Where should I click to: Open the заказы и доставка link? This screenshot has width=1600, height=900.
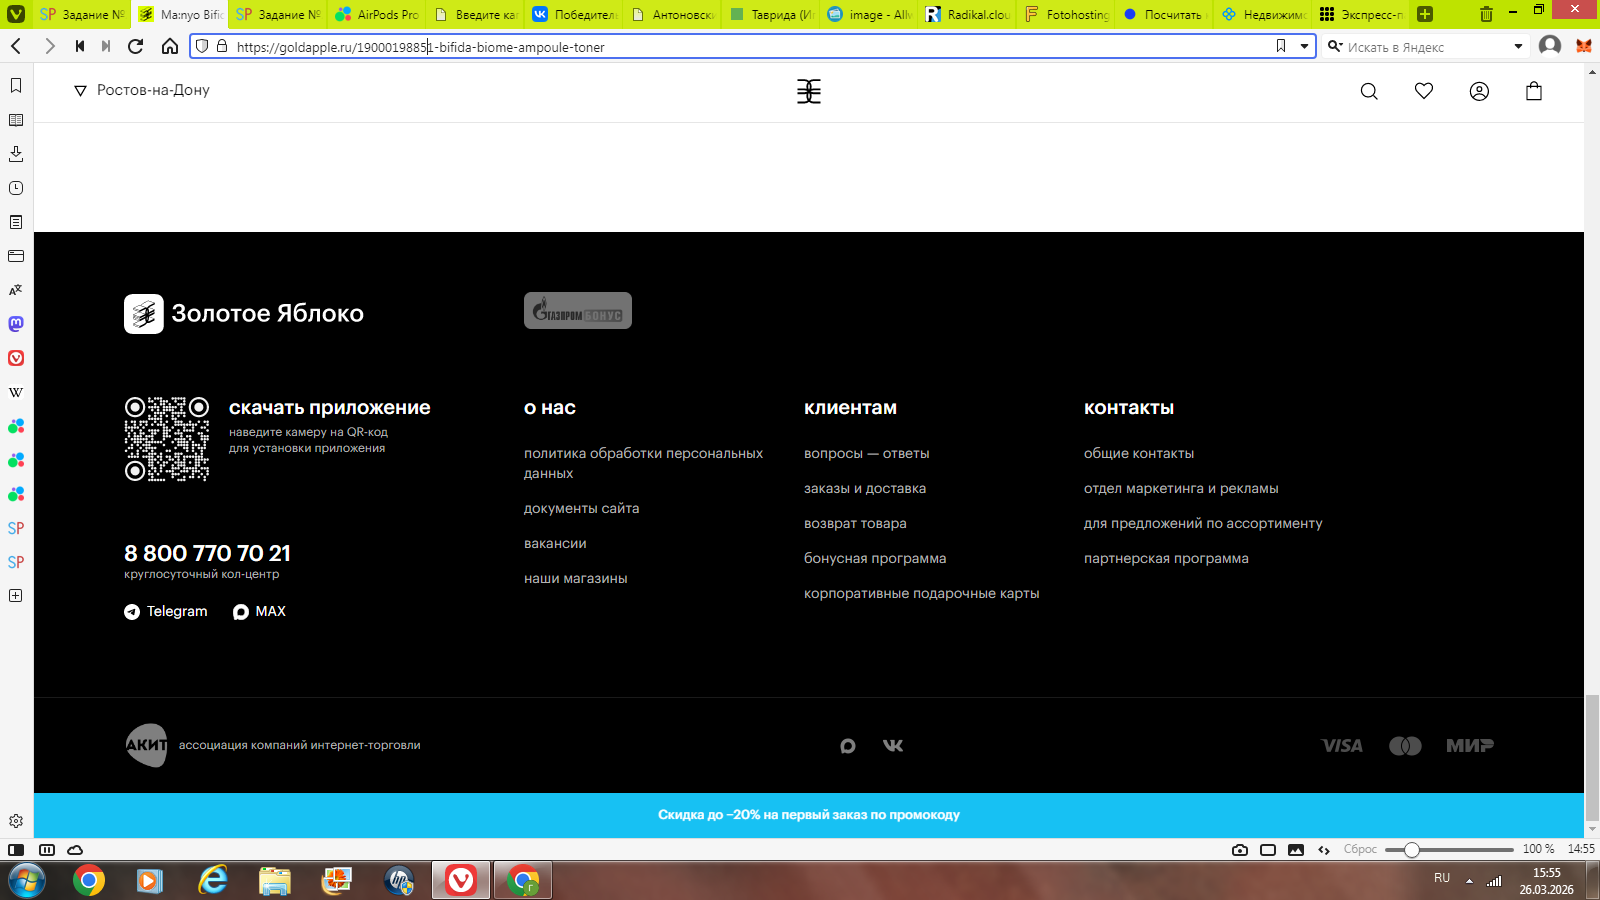(865, 489)
